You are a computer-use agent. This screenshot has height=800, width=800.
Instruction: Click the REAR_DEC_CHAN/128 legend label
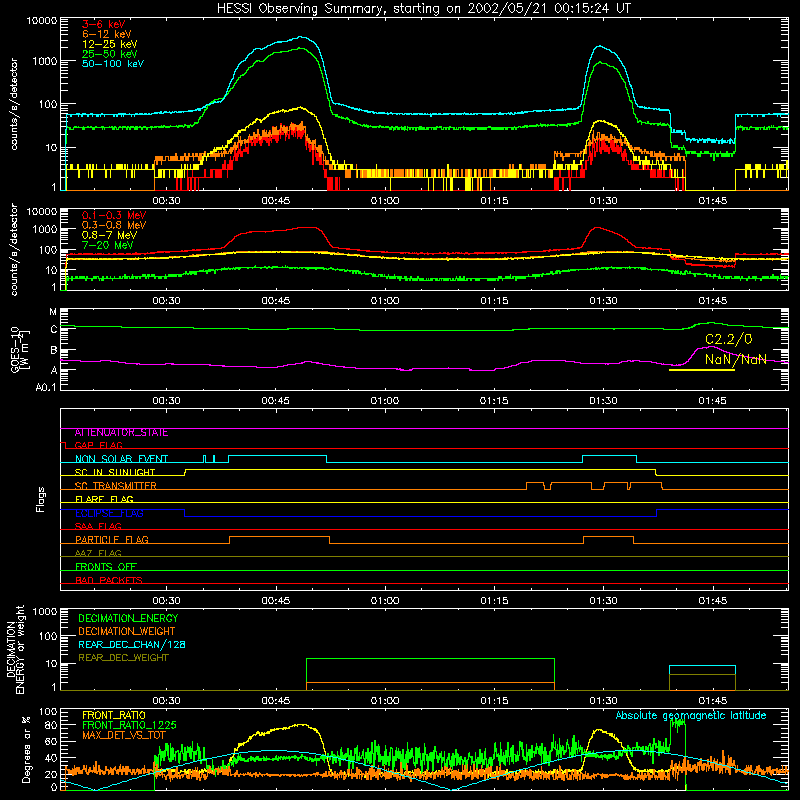(x=132, y=645)
